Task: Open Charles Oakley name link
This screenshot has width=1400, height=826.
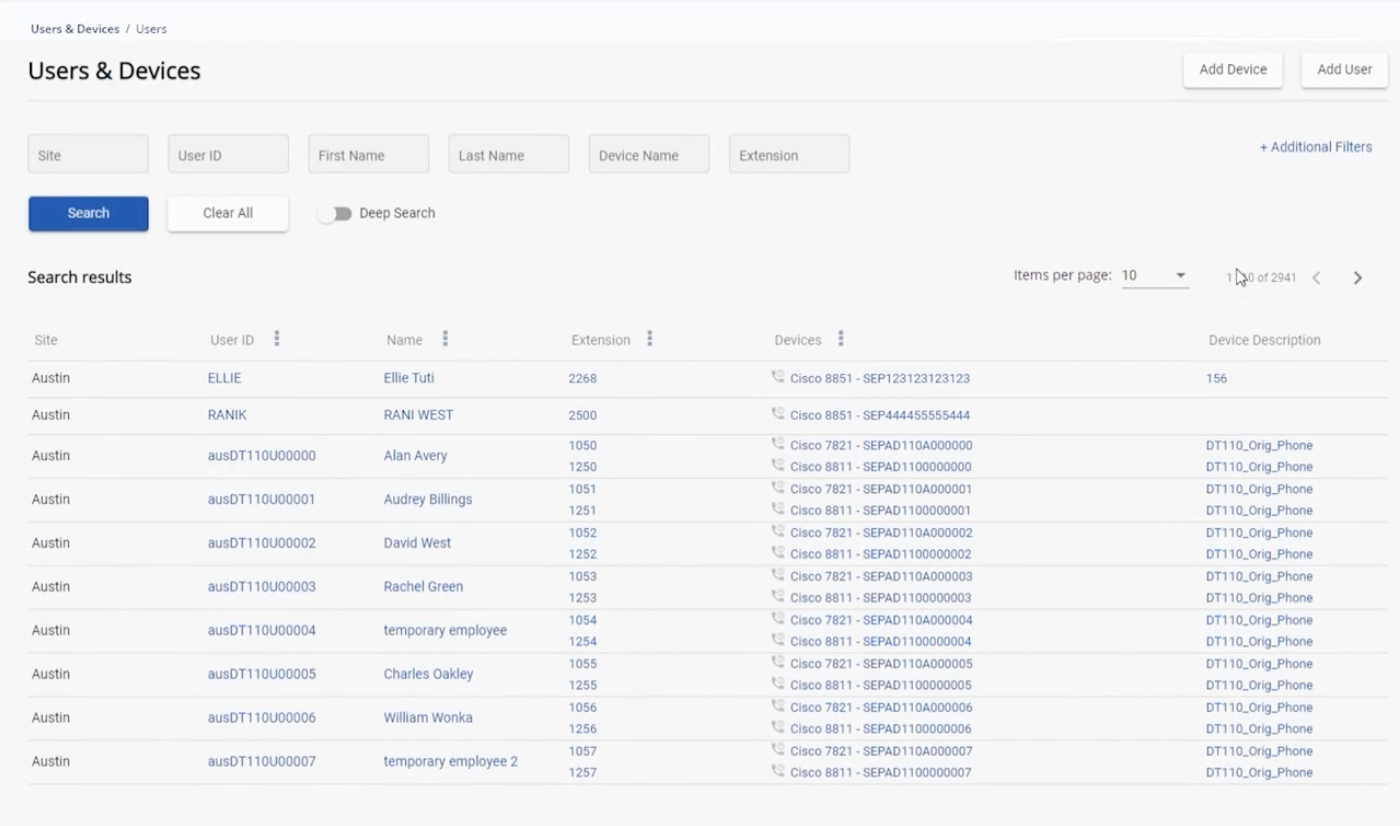Action: 428,673
